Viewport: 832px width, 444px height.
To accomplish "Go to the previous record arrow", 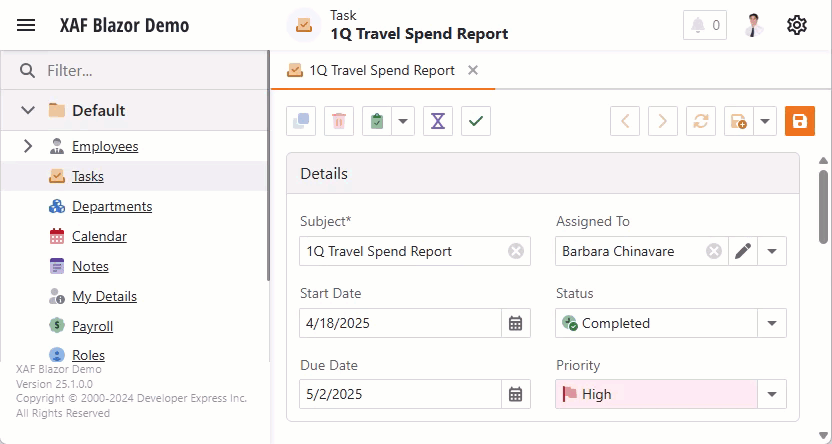I will (x=625, y=121).
